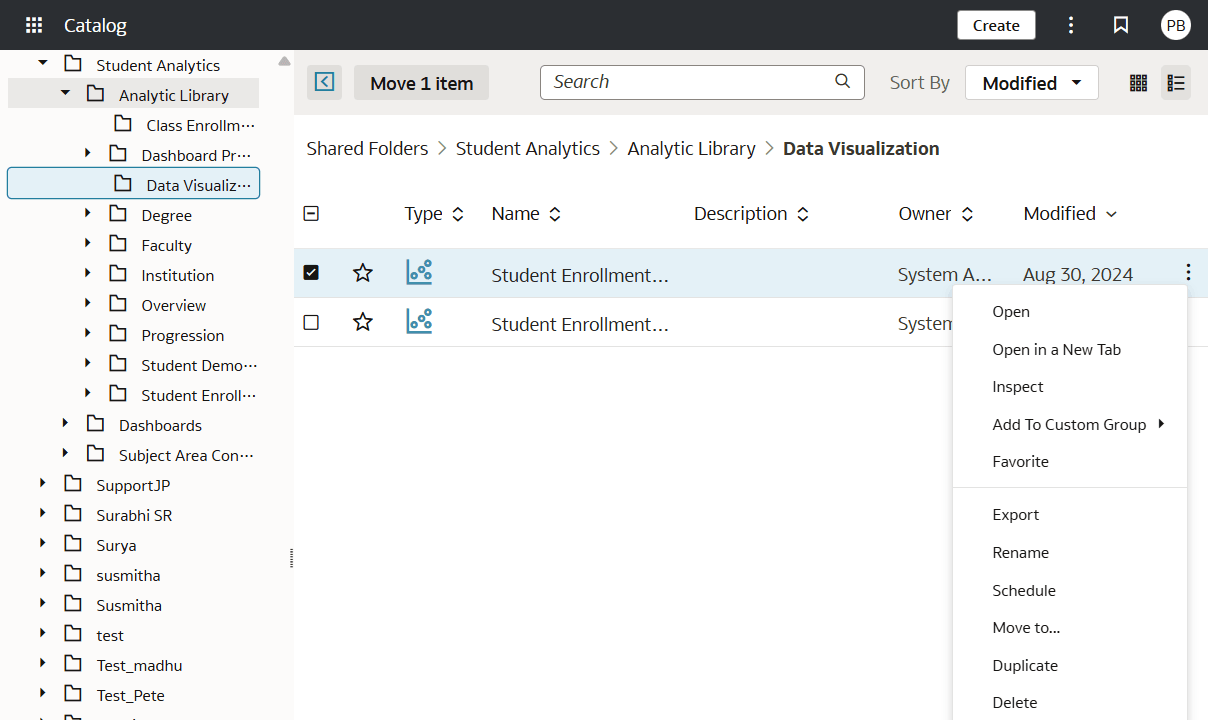Expand the Degree folder
Screen dimensions: 1208x720
(88, 214)
